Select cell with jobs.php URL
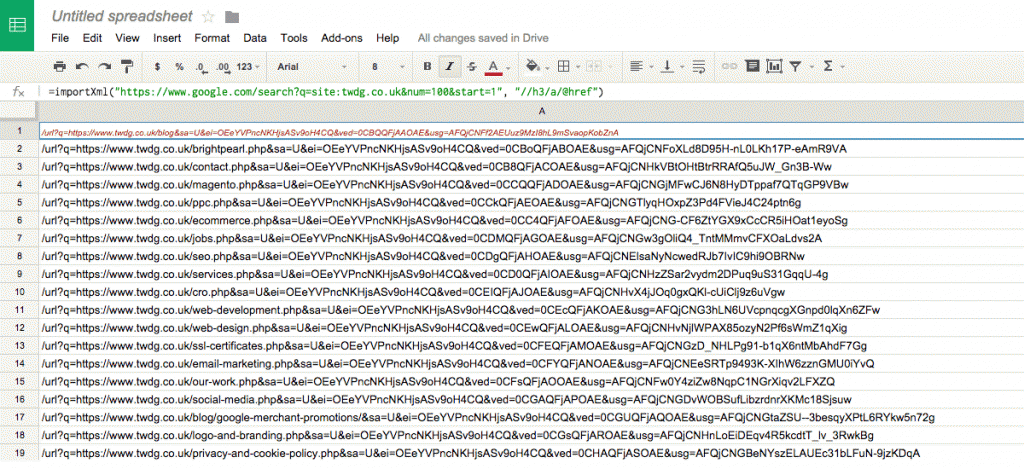1024x469 pixels. click(531, 238)
